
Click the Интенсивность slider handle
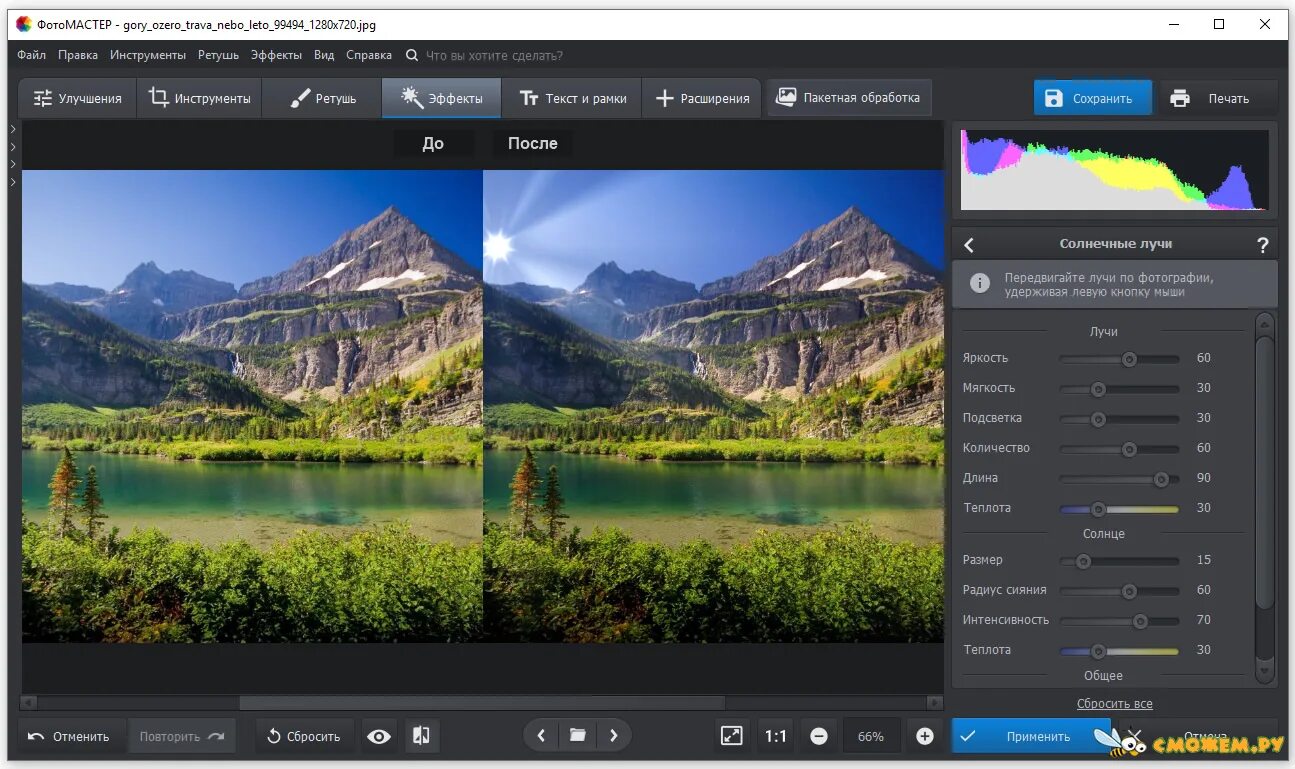coord(1140,620)
